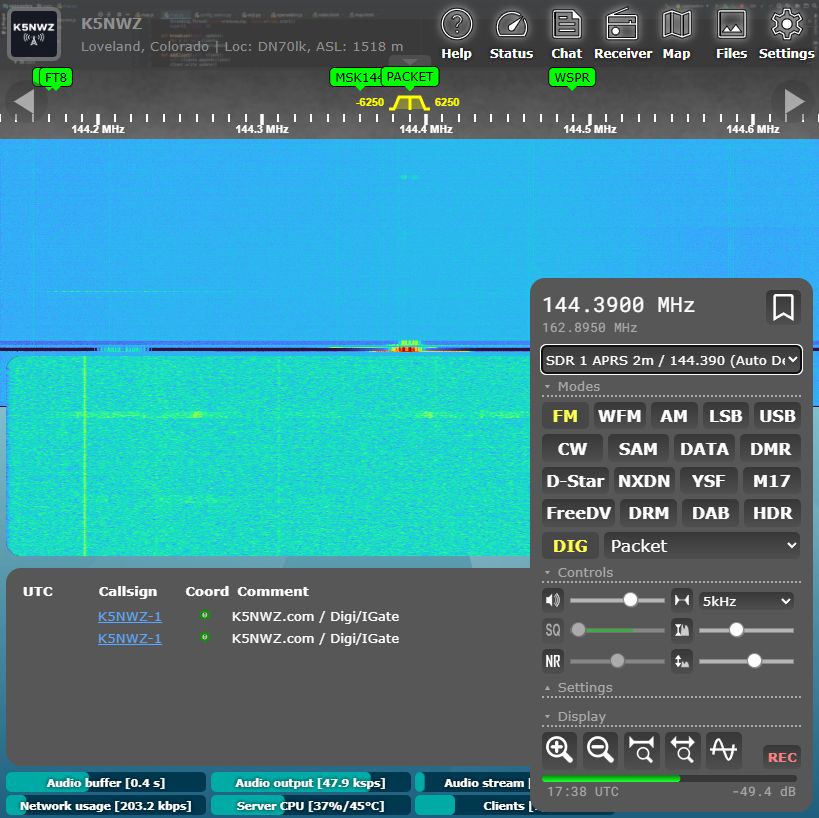Open the Help panel
This screenshot has width=819, height=818.
(x=457, y=34)
